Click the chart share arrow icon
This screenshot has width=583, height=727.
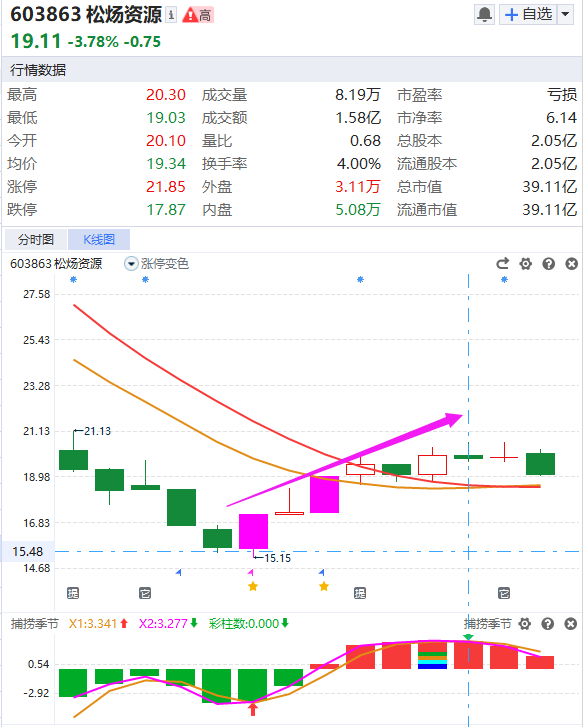coord(502,264)
